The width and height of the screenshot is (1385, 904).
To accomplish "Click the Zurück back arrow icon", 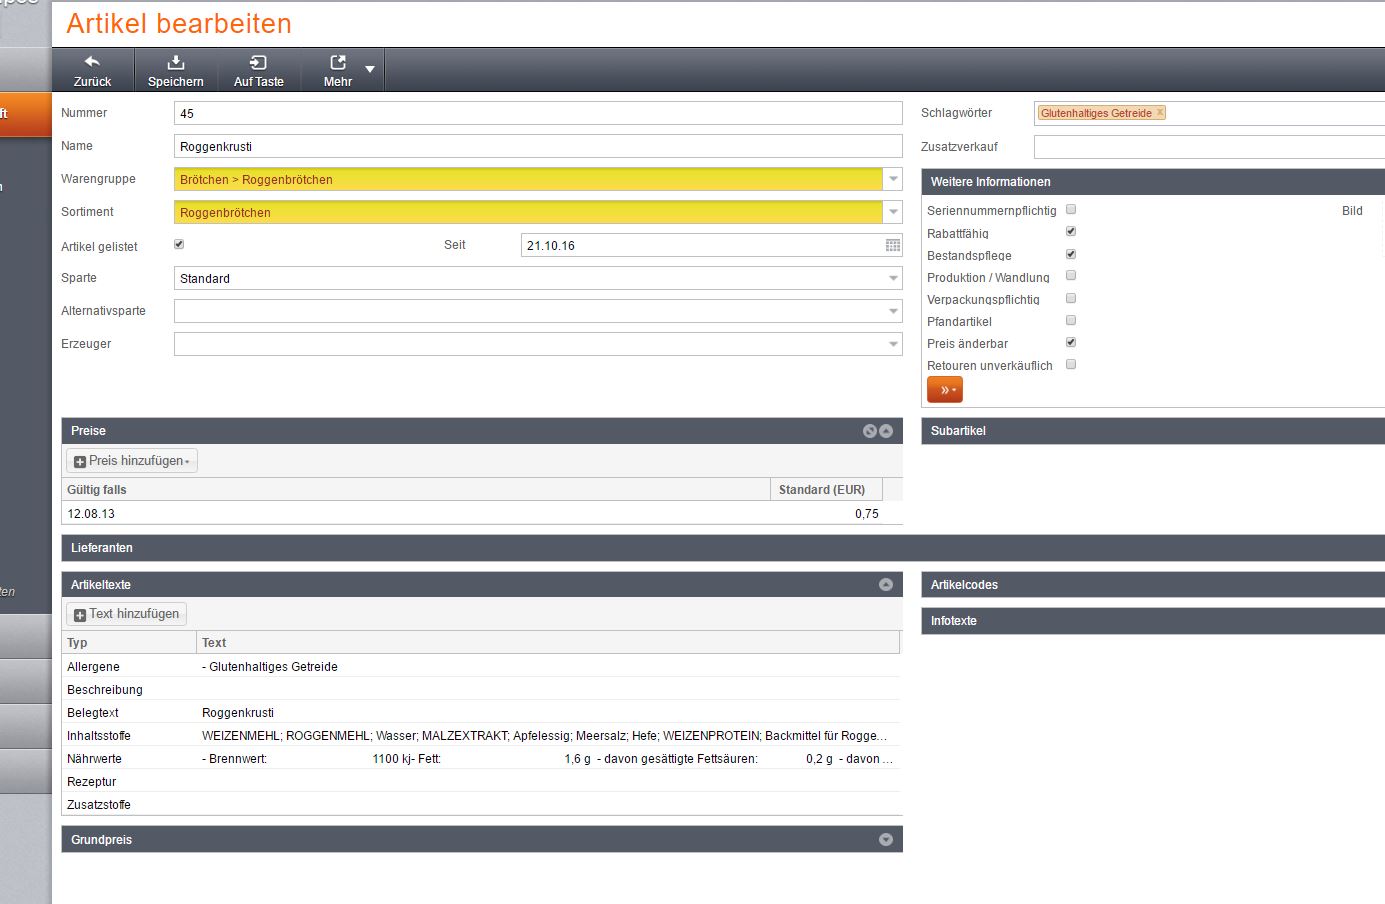I will (92, 62).
